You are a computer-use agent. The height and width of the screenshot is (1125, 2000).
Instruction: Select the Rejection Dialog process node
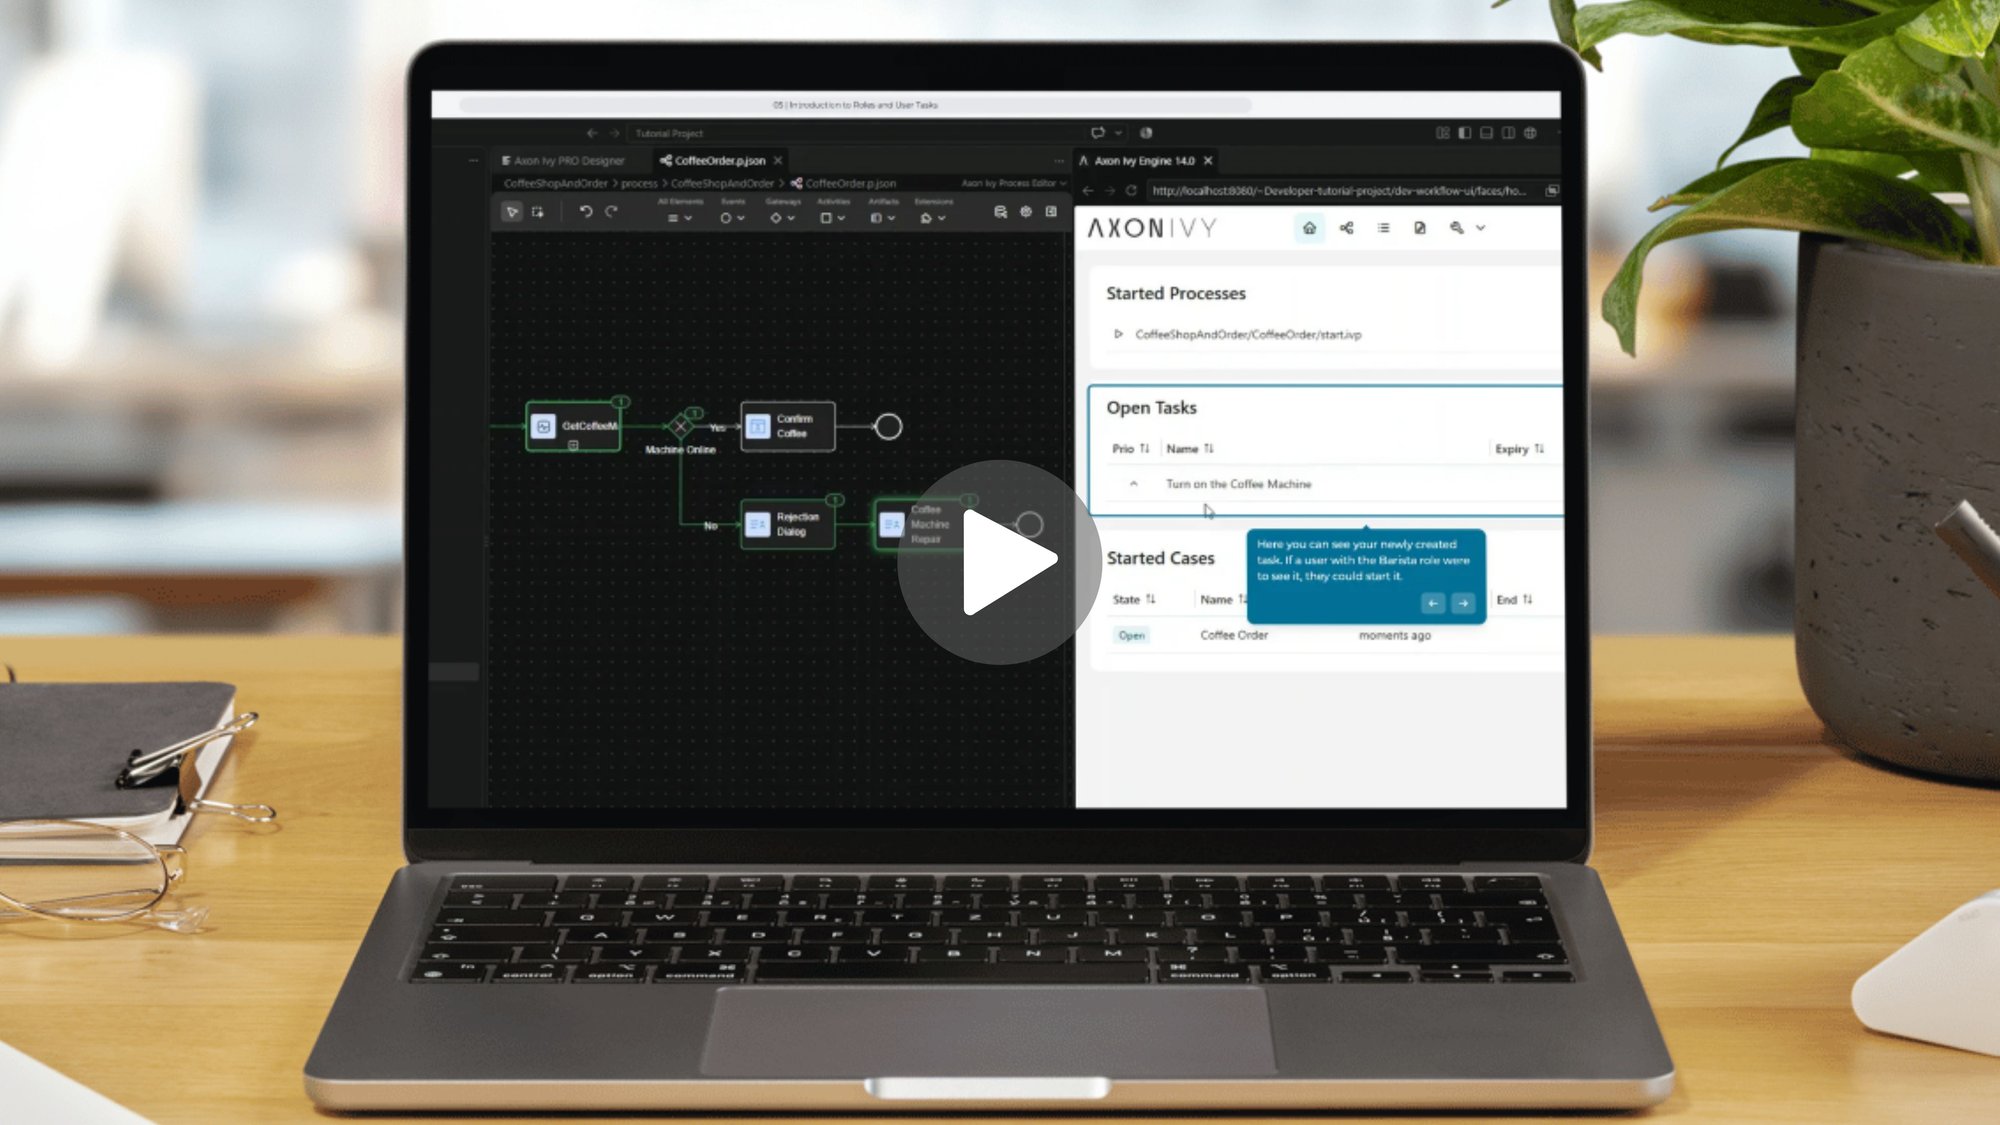pyautogui.click(x=788, y=524)
